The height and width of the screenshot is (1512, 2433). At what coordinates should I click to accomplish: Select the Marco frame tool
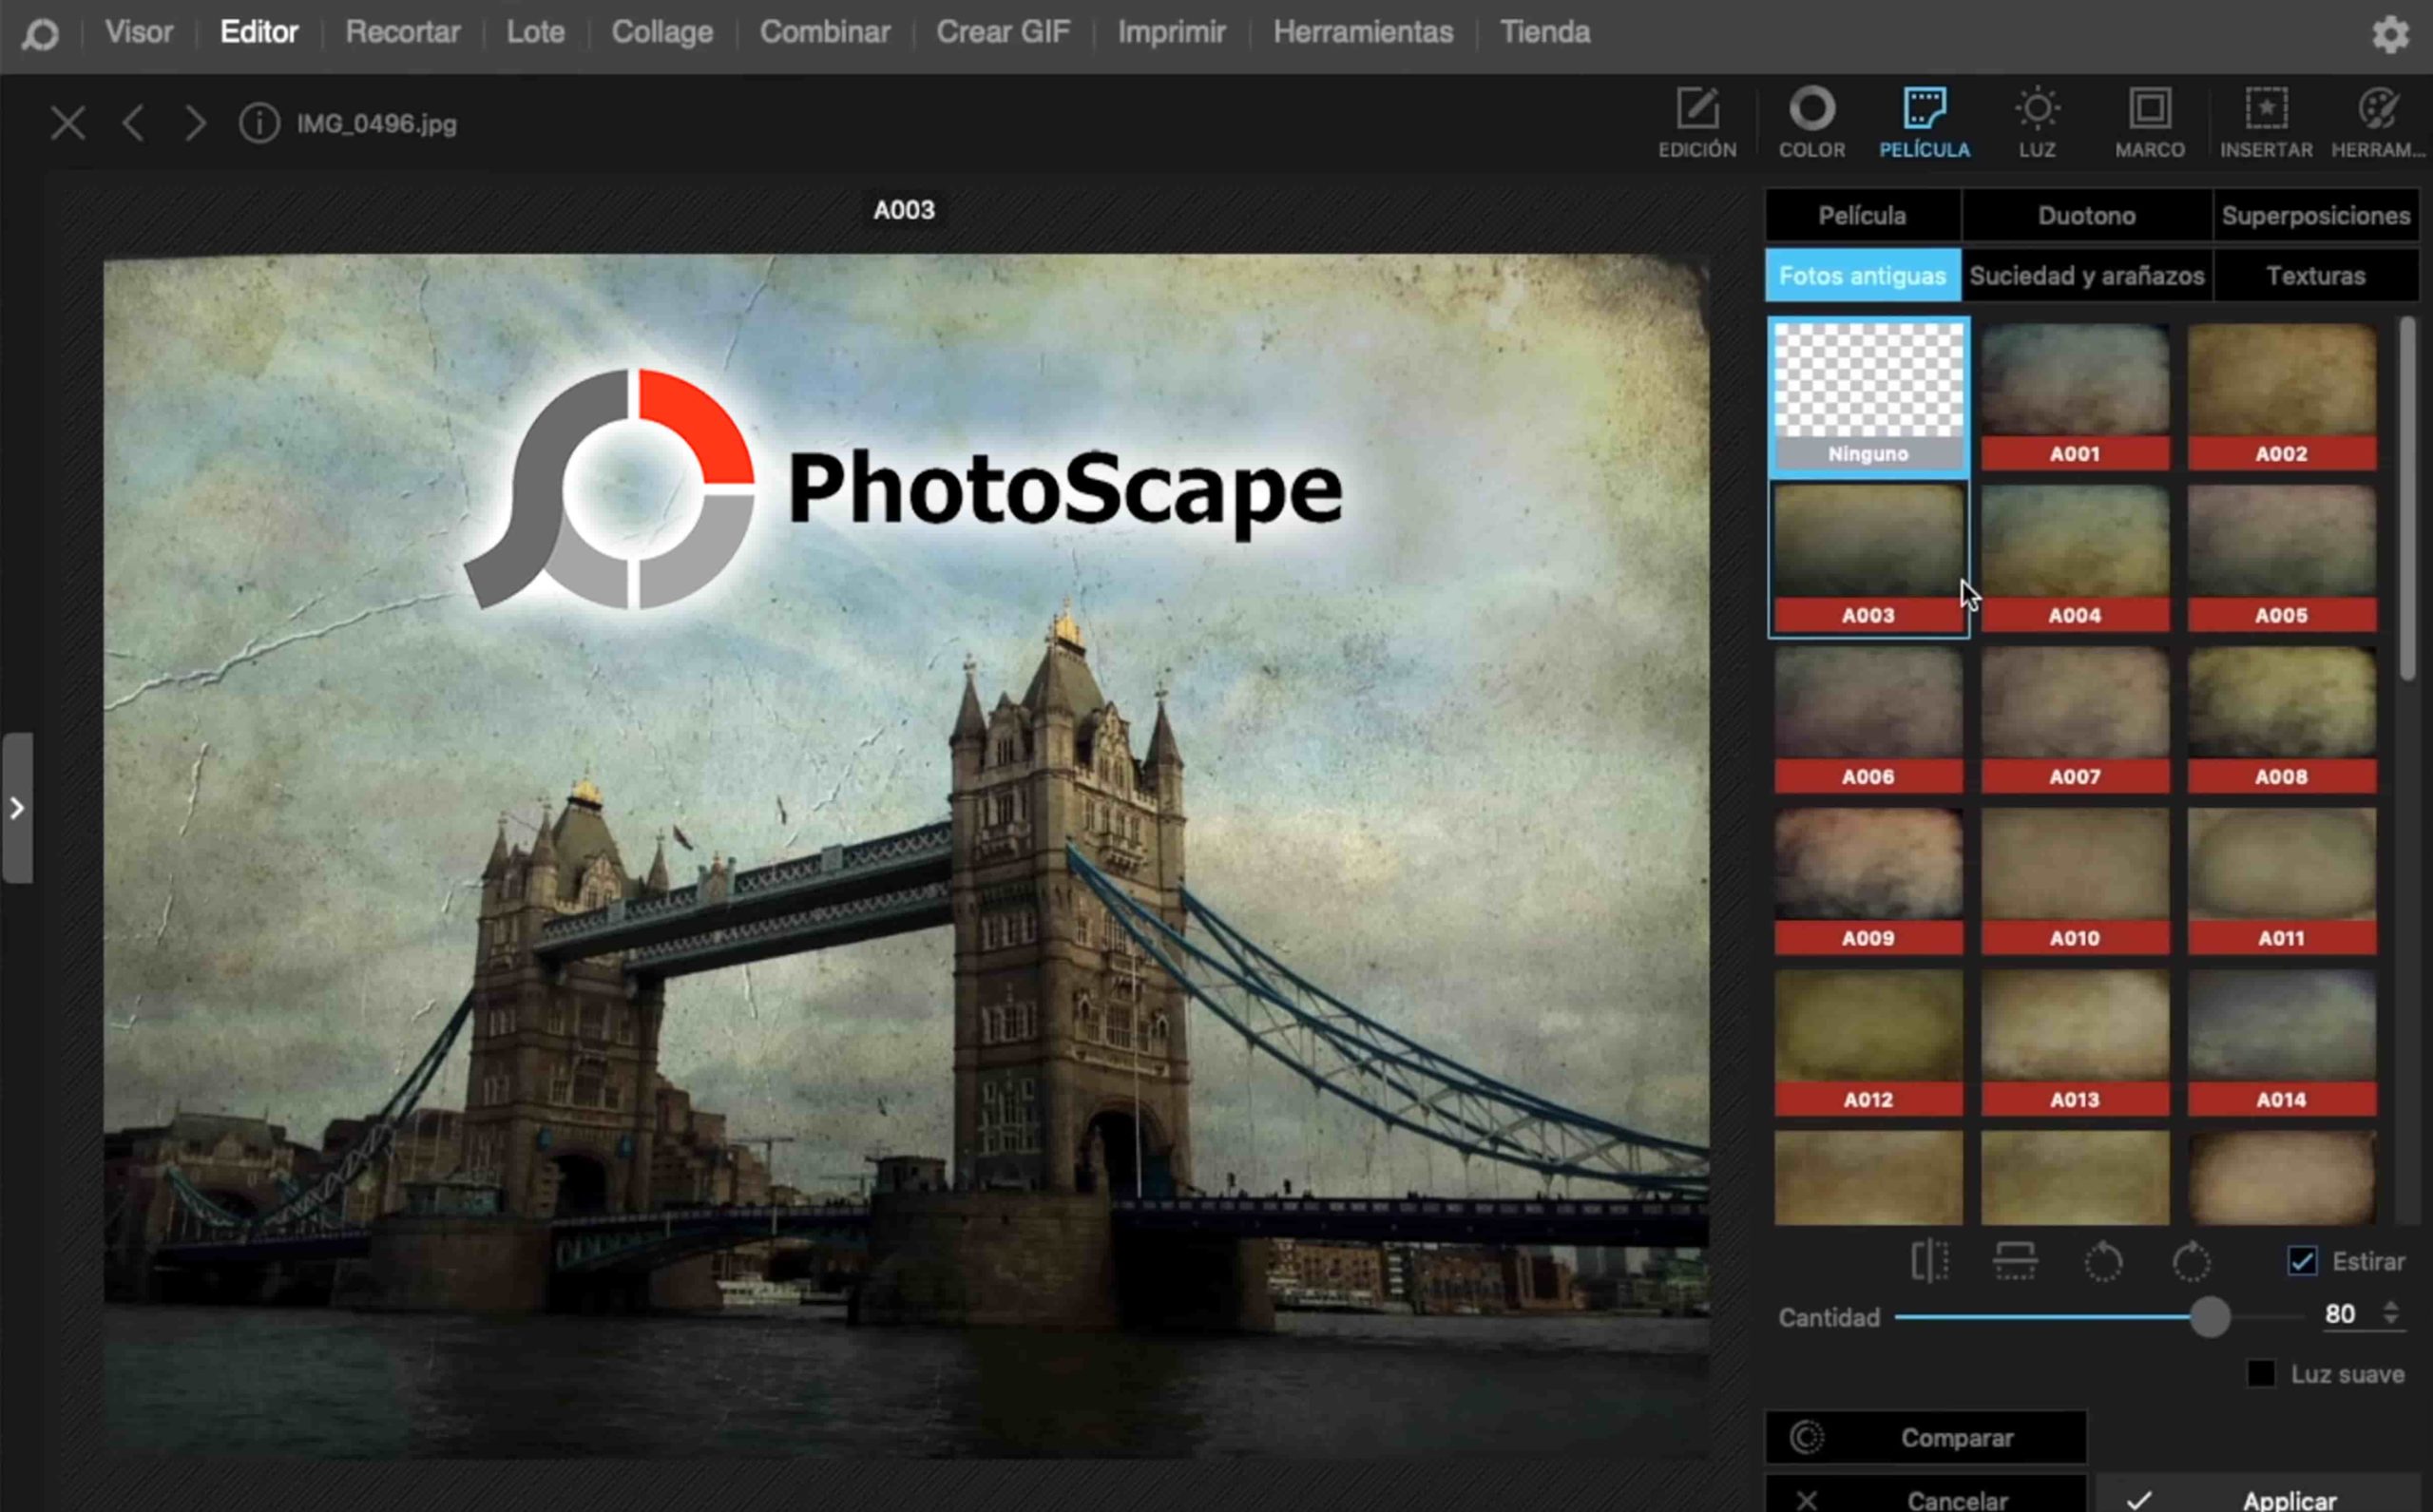[x=2149, y=120]
